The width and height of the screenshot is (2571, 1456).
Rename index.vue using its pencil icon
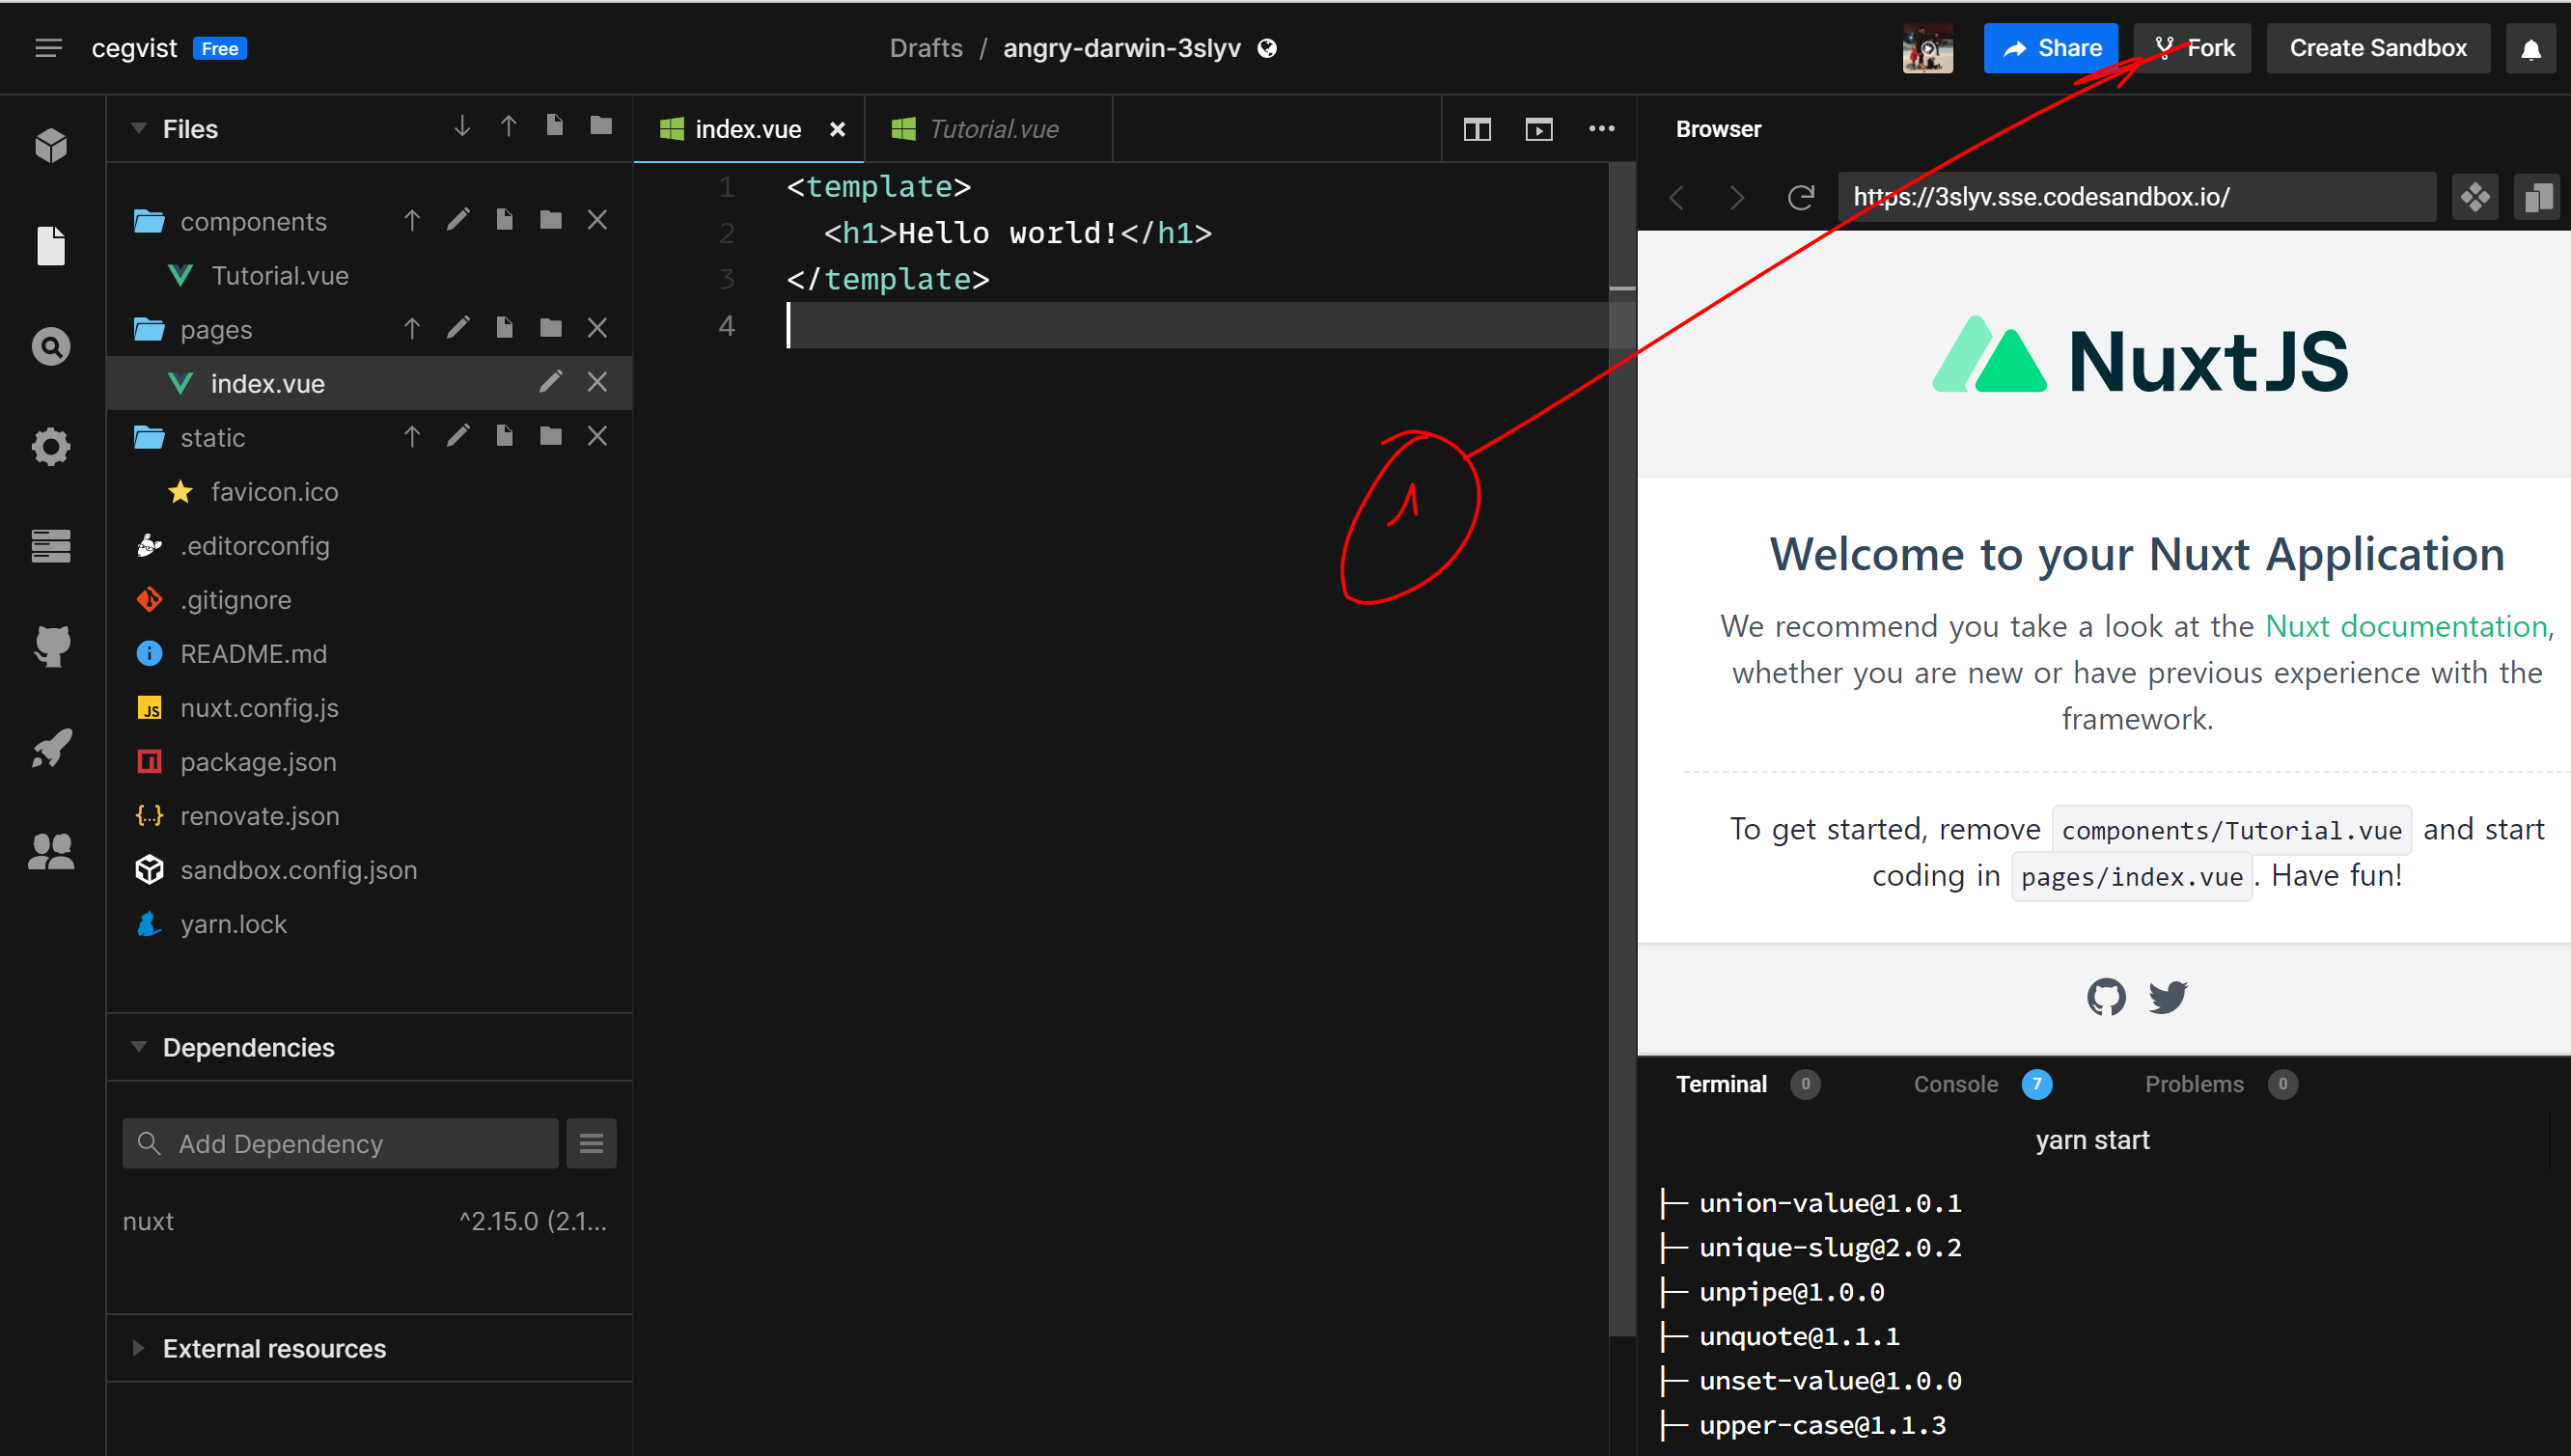pyautogui.click(x=551, y=382)
